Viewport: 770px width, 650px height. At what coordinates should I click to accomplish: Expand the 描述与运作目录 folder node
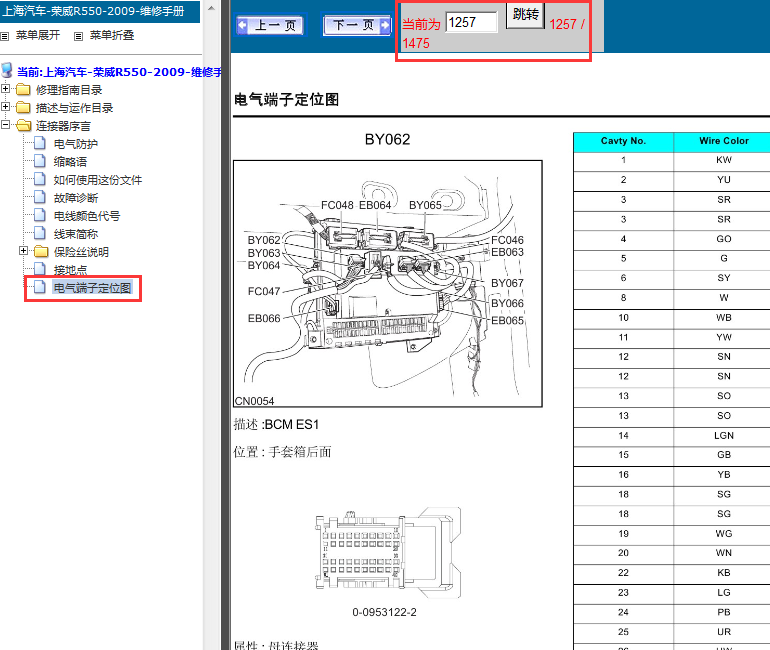point(5,107)
